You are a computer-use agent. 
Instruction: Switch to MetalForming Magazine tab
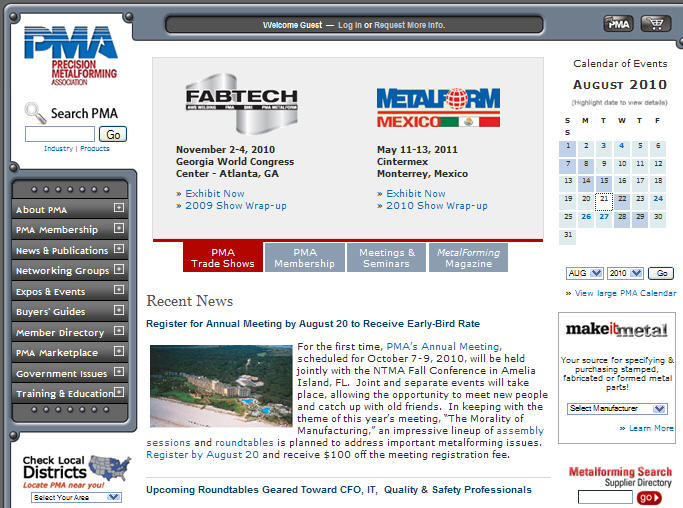click(468, 257)
